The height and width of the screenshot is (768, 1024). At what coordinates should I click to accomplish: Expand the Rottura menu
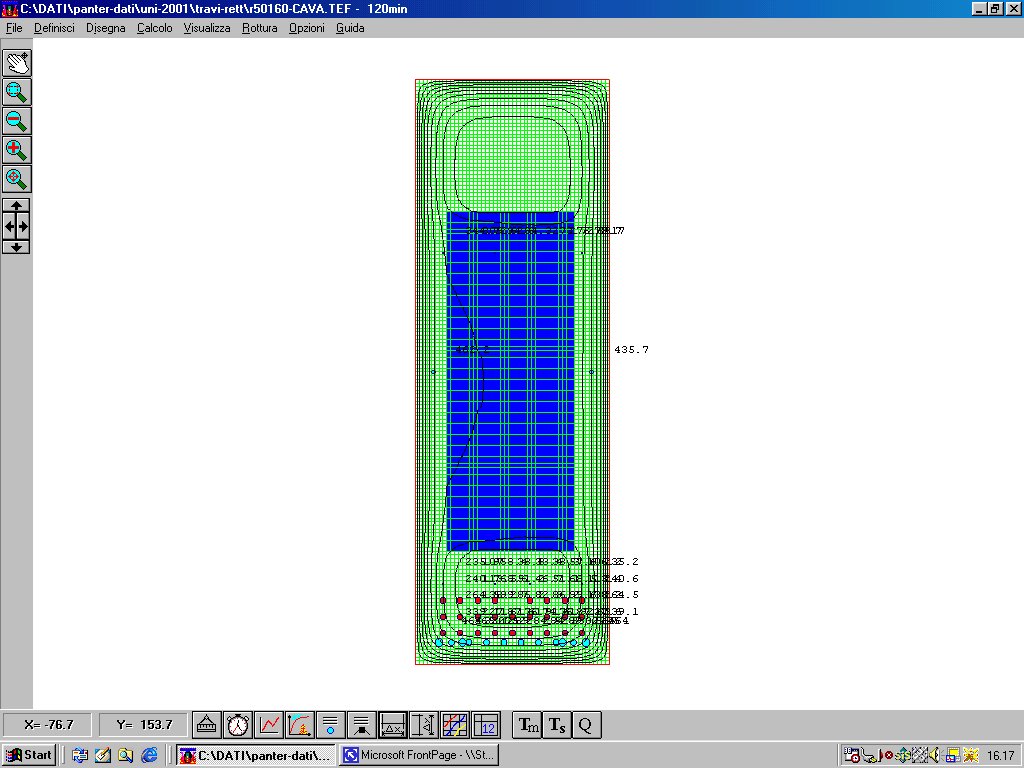click(x=259, y=28)
